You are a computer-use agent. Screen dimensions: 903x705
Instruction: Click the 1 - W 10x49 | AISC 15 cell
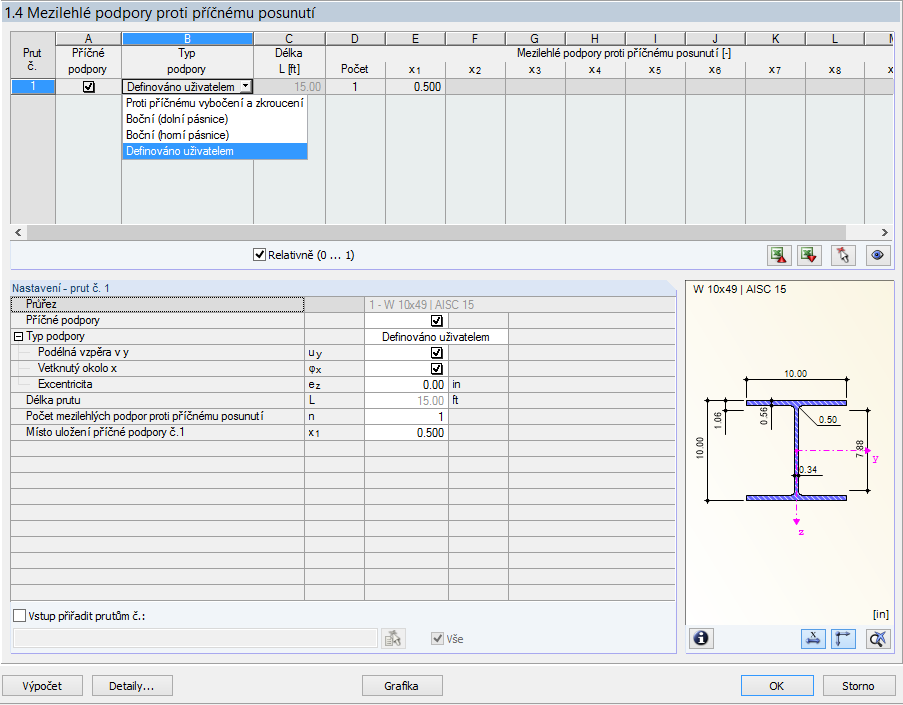coord(519,305)
